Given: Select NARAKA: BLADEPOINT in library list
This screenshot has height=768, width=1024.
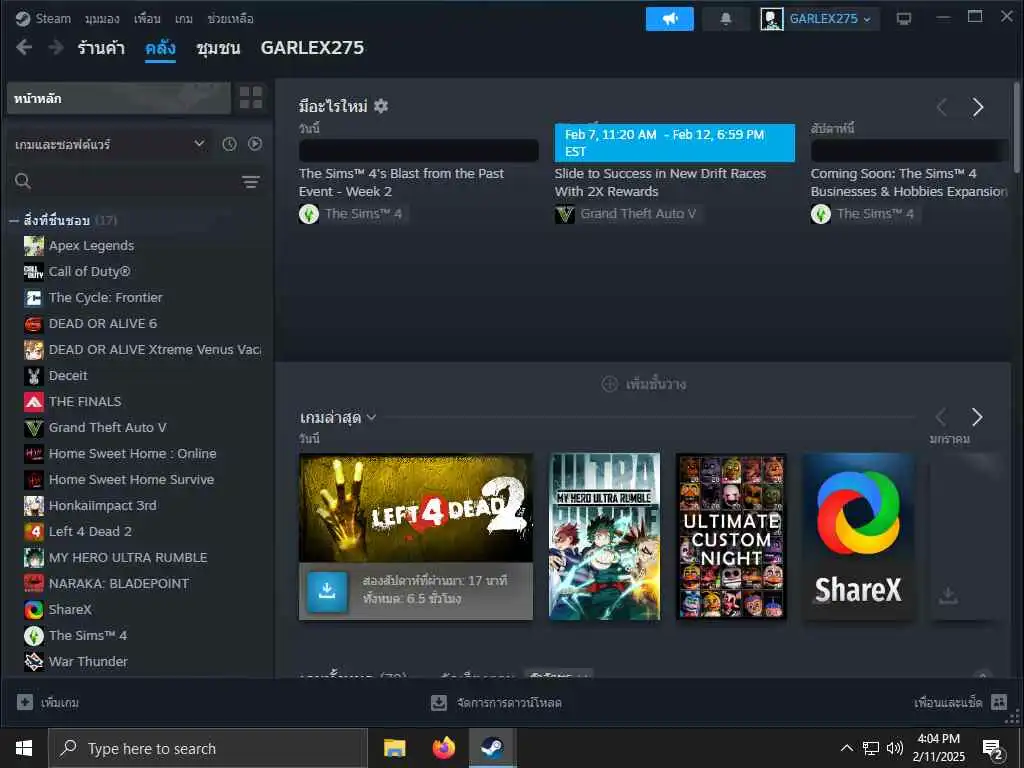Looking at the screenshot, I should coord(118,584).
